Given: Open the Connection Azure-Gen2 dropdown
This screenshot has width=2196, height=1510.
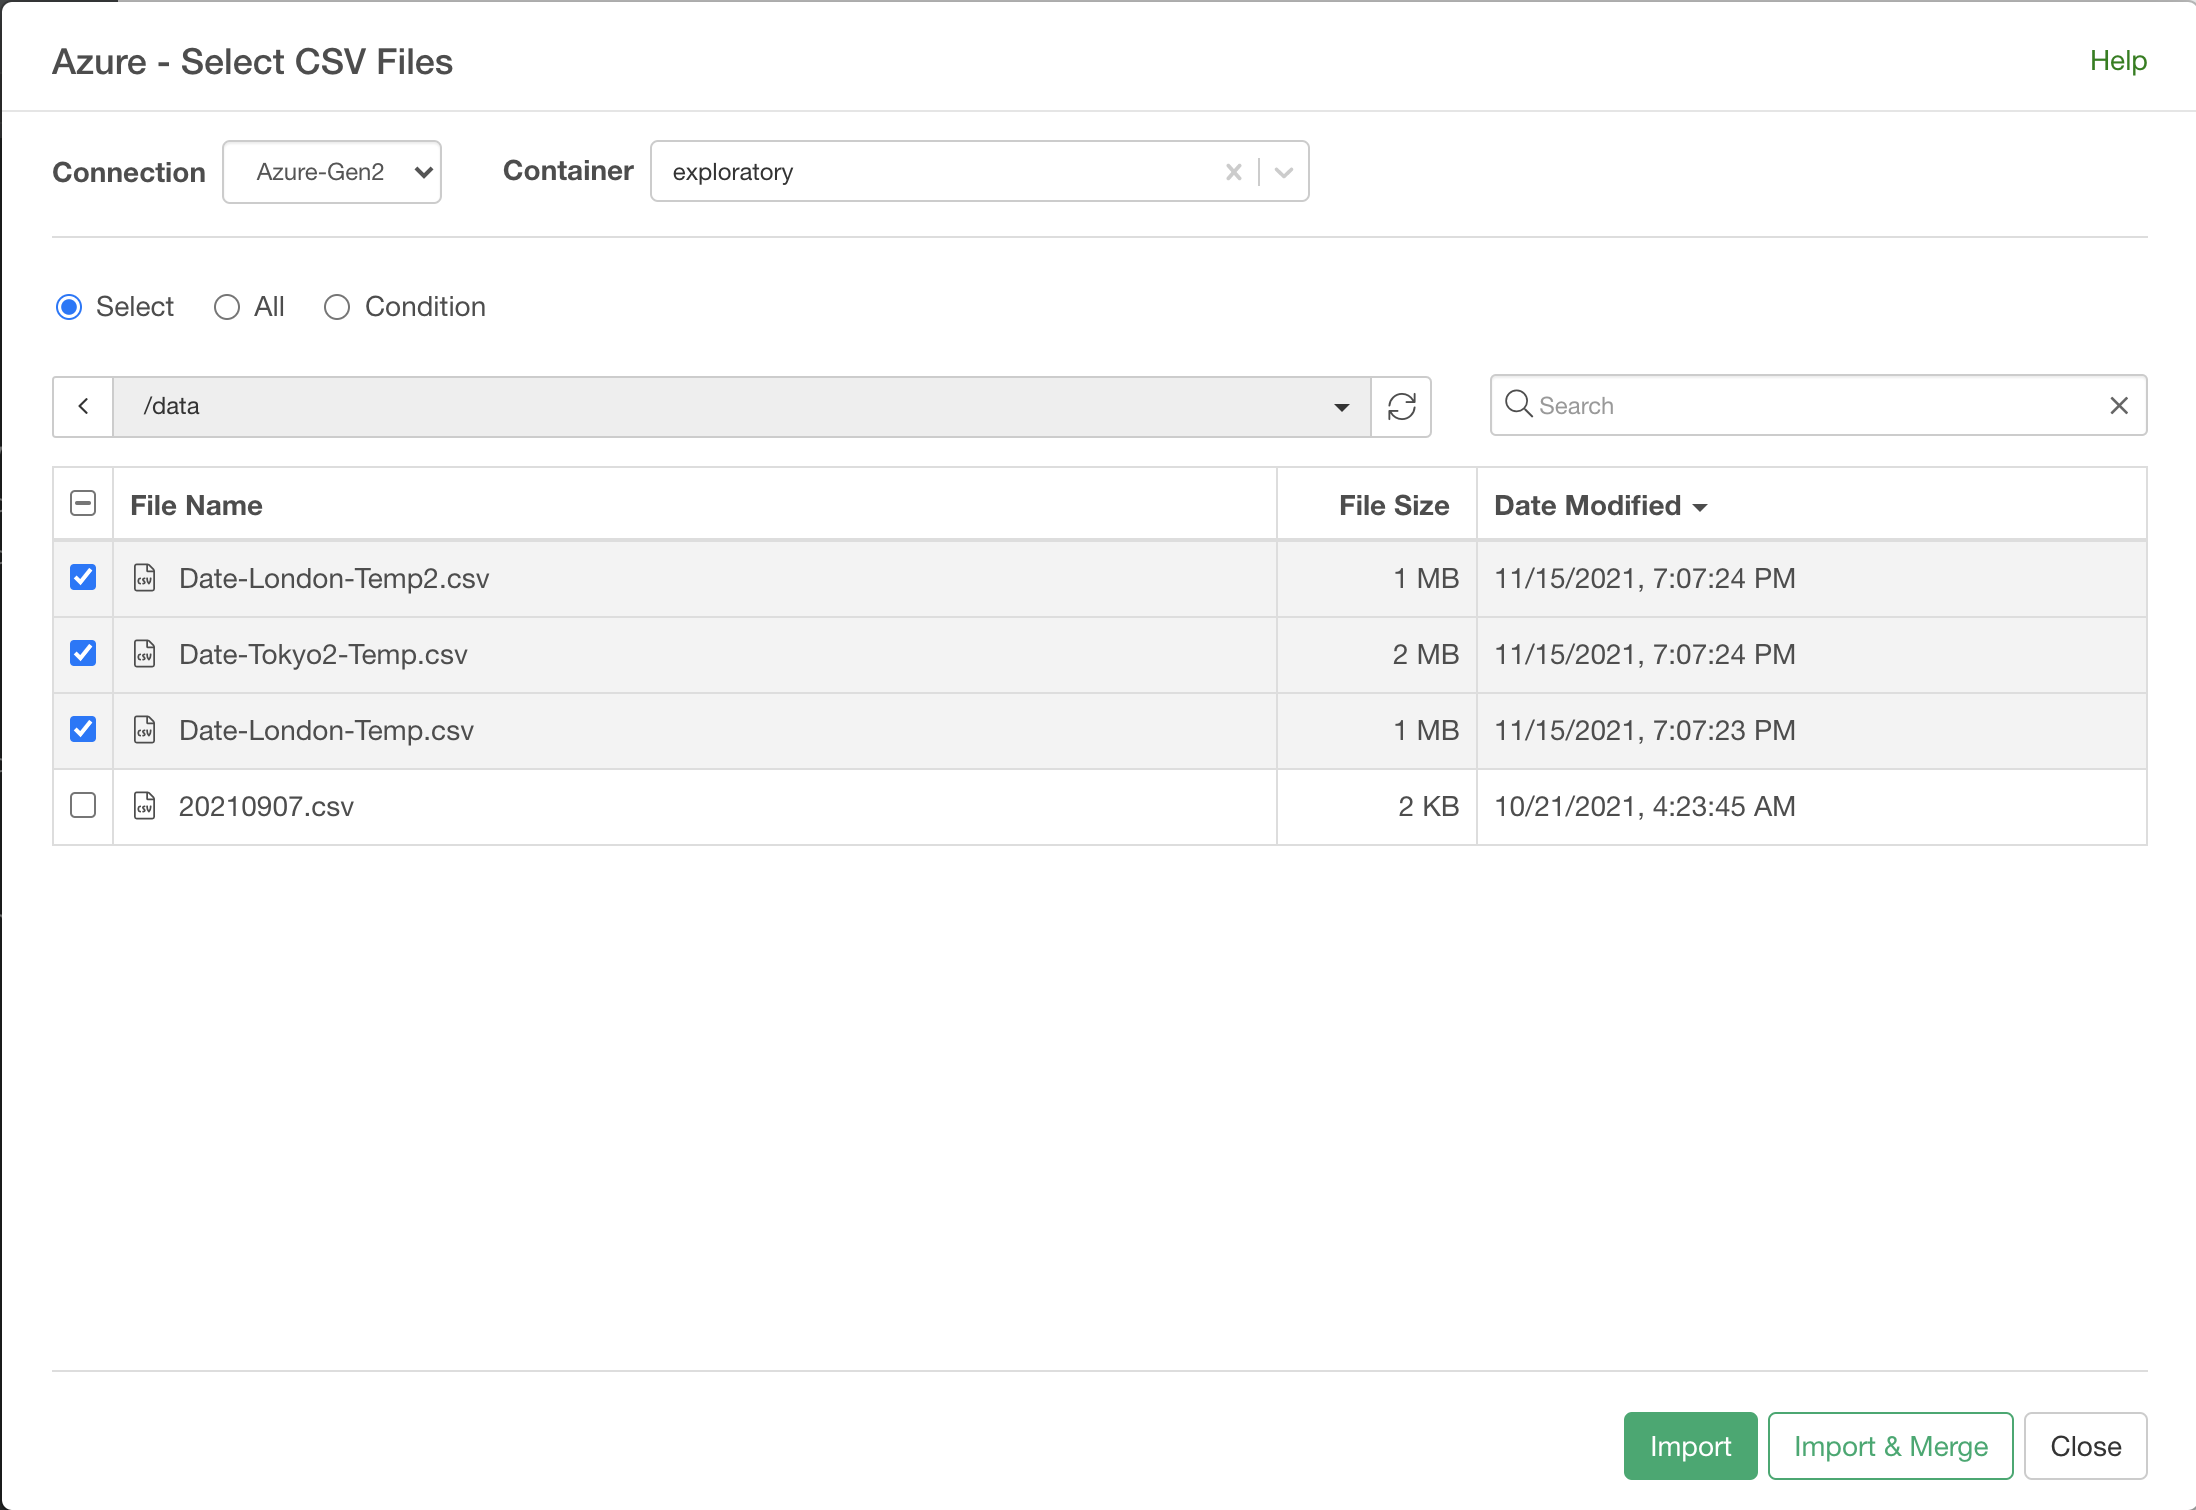Looking at the screenshot, I should point(332,172).
